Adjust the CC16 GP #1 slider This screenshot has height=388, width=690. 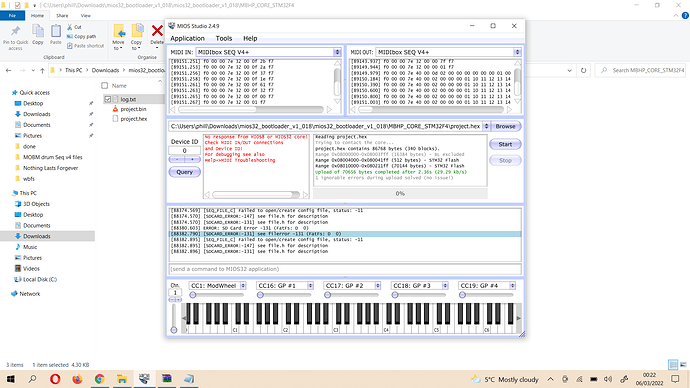285,295
